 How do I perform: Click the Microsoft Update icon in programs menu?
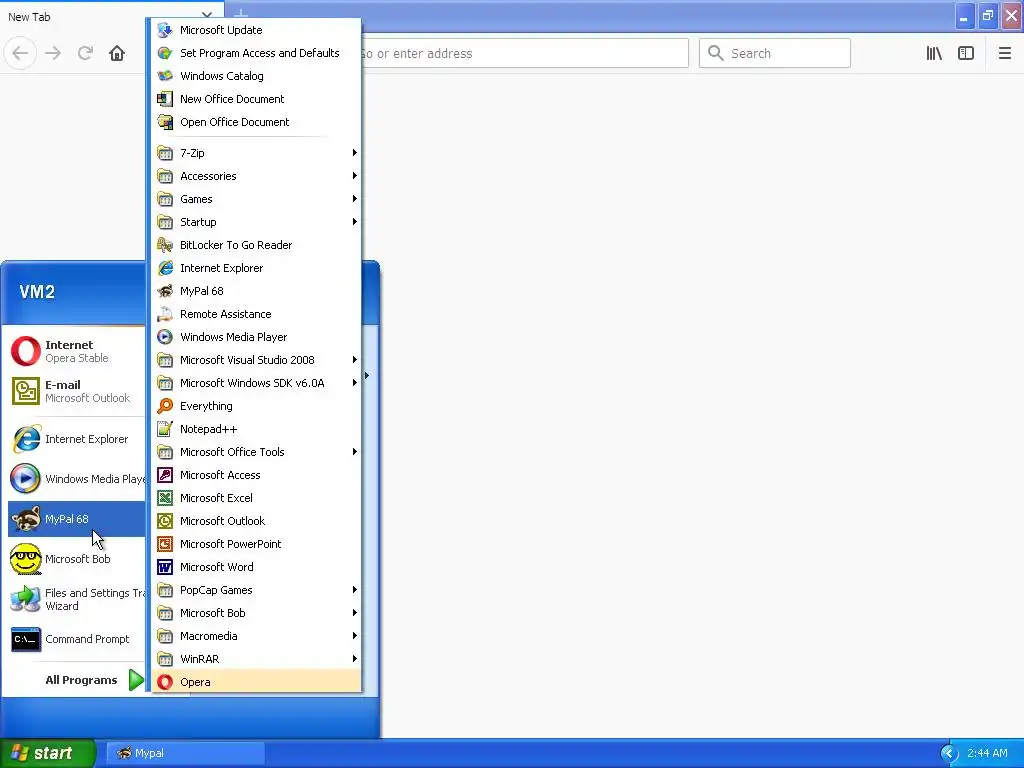(x=165, y=30)
